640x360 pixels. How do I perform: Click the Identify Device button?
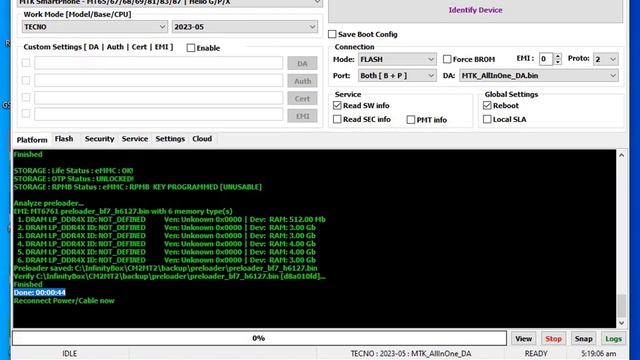pyautogui.click(x=476, y=10)
